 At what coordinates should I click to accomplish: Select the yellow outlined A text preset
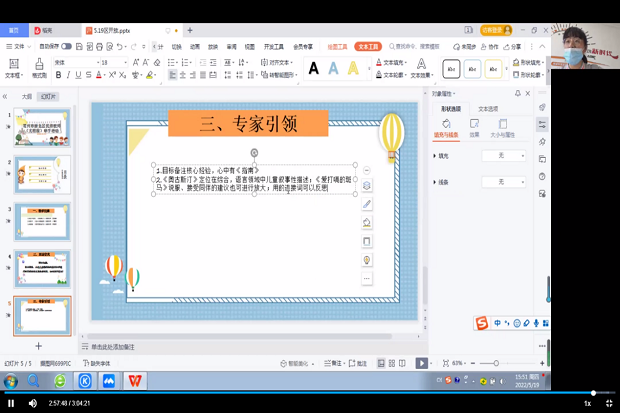(x=353, y=68)
